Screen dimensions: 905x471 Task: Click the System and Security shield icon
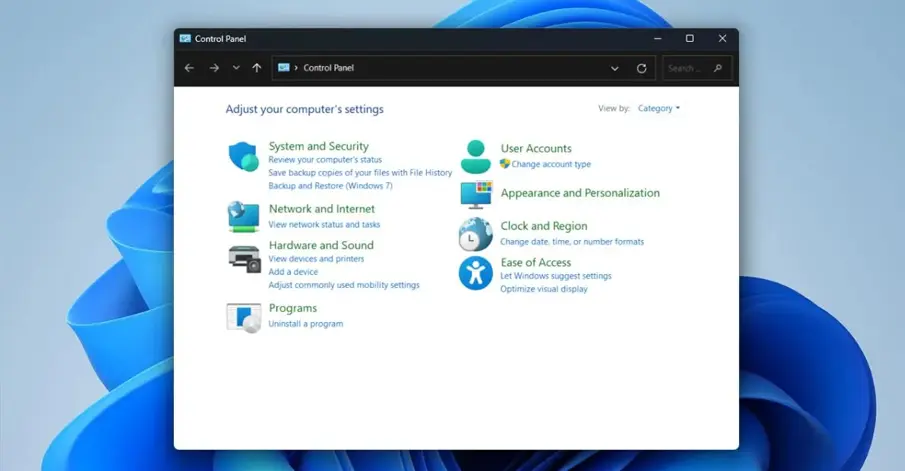point(243,157)
